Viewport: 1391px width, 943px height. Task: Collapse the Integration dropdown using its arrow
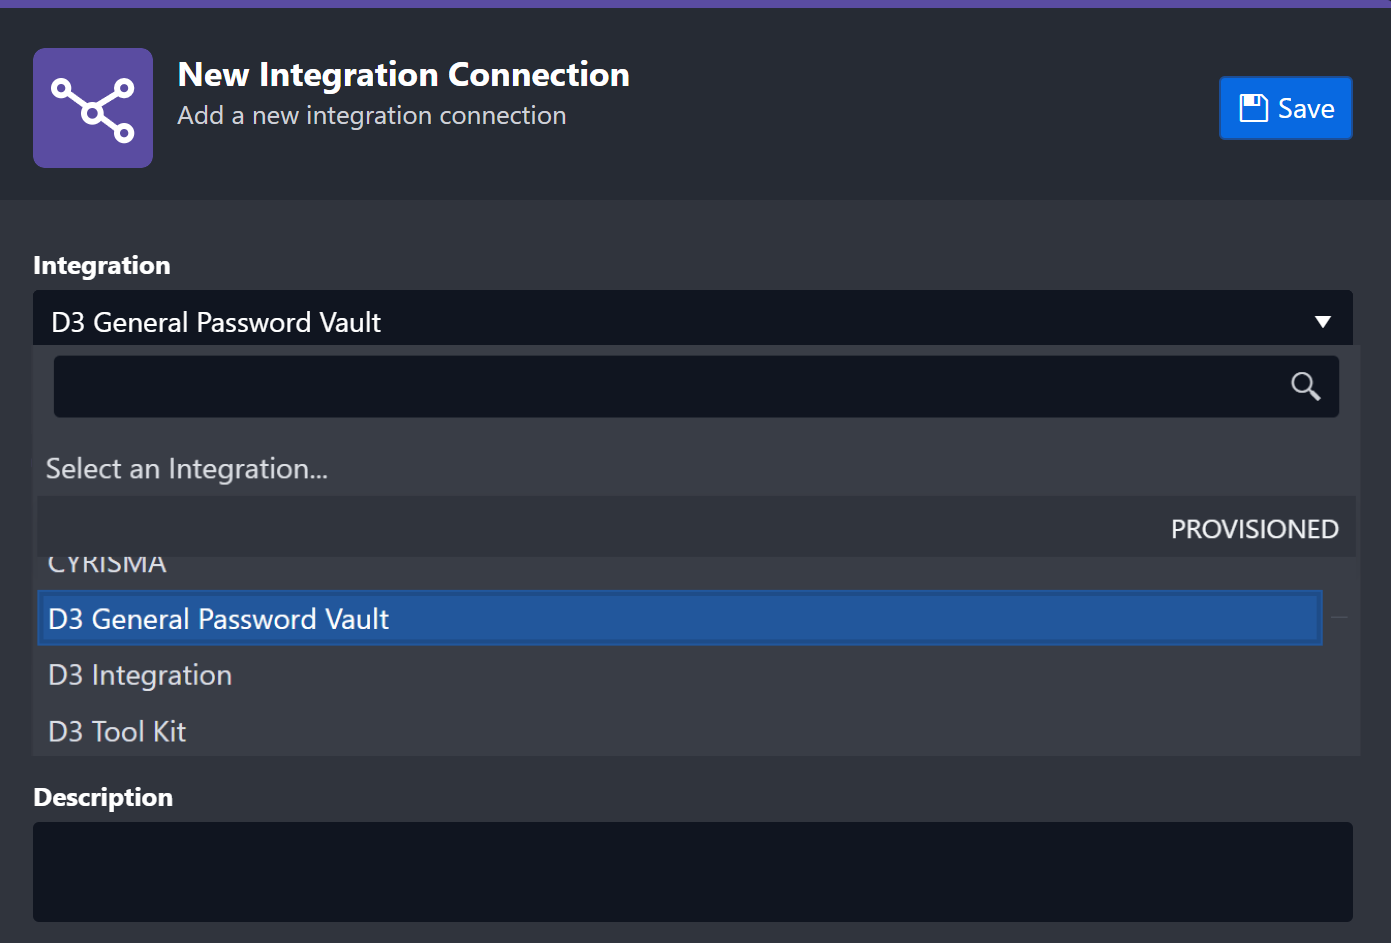(x=1322, y=322)
